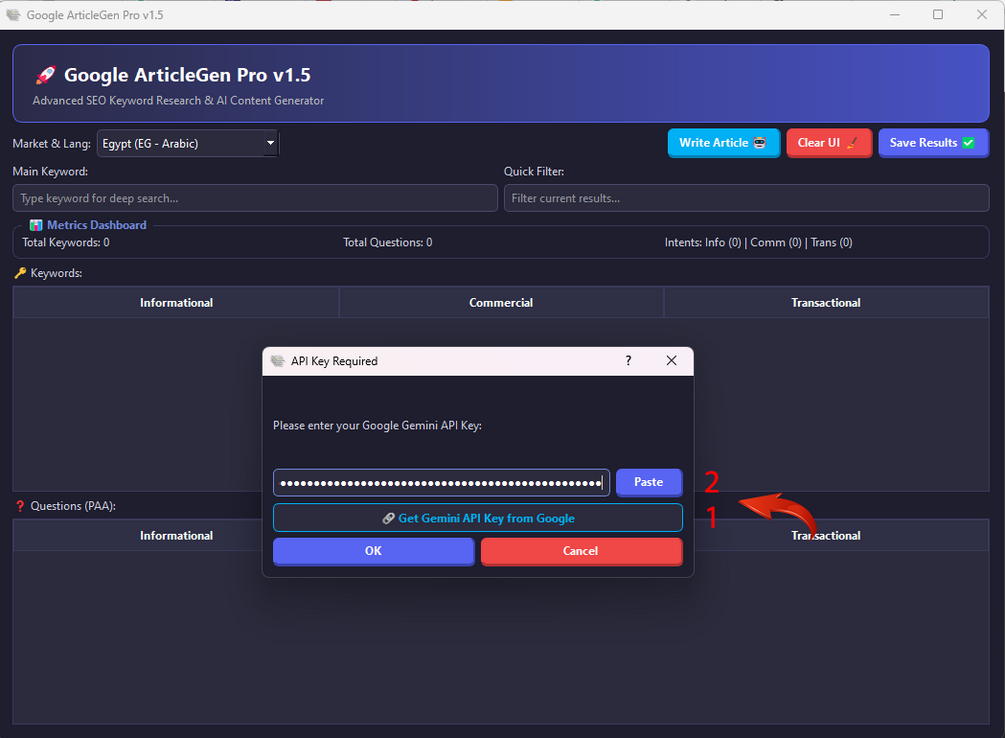Open Get Gemini API Key from Google link
1005x738 pixels.
point(478,518)
